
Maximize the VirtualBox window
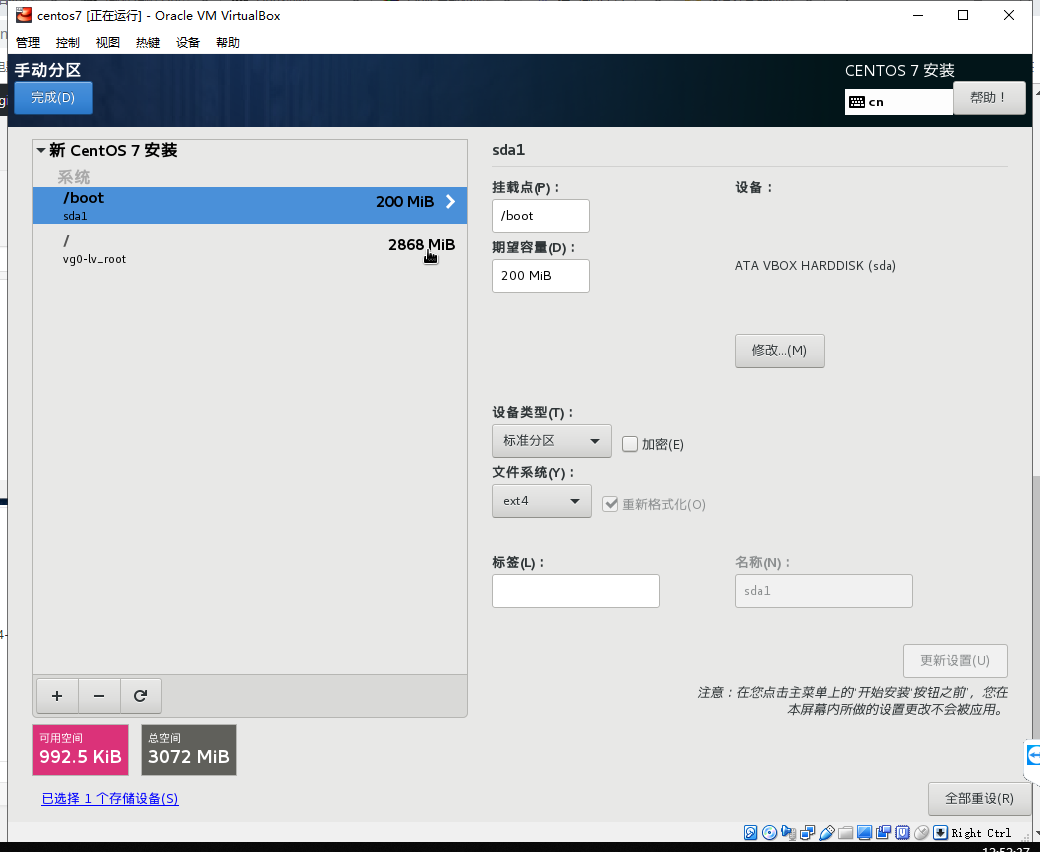pyautogui.click(x=963, y=15)
